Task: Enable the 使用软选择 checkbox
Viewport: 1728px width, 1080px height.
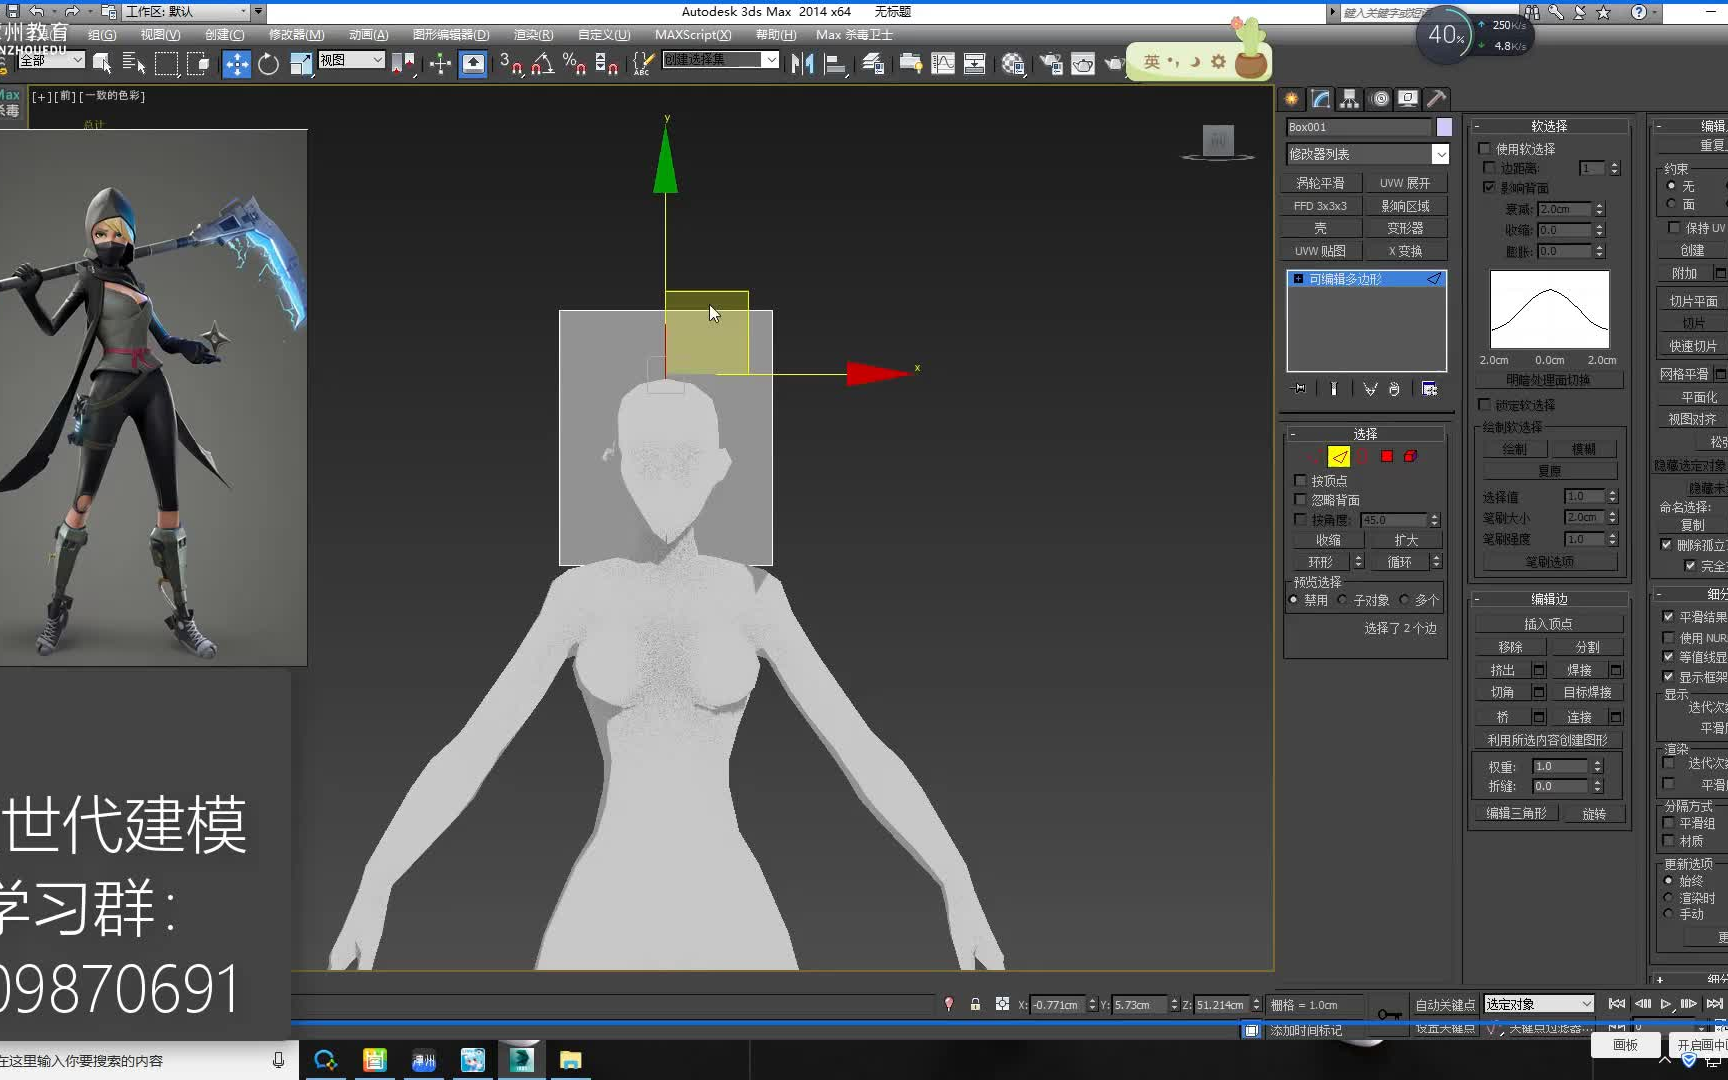Action: tap(1485, 149)
